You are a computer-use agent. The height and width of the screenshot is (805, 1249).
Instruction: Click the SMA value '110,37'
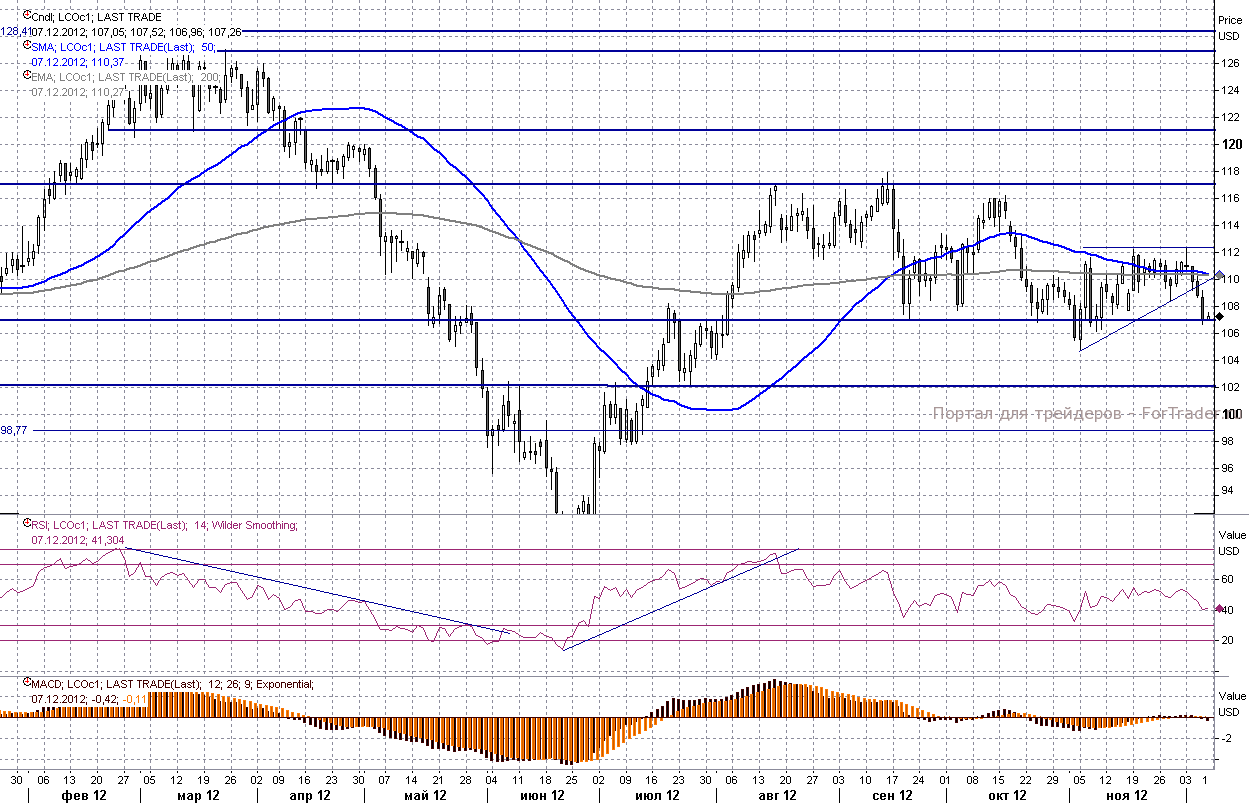[x=107, y=62]
